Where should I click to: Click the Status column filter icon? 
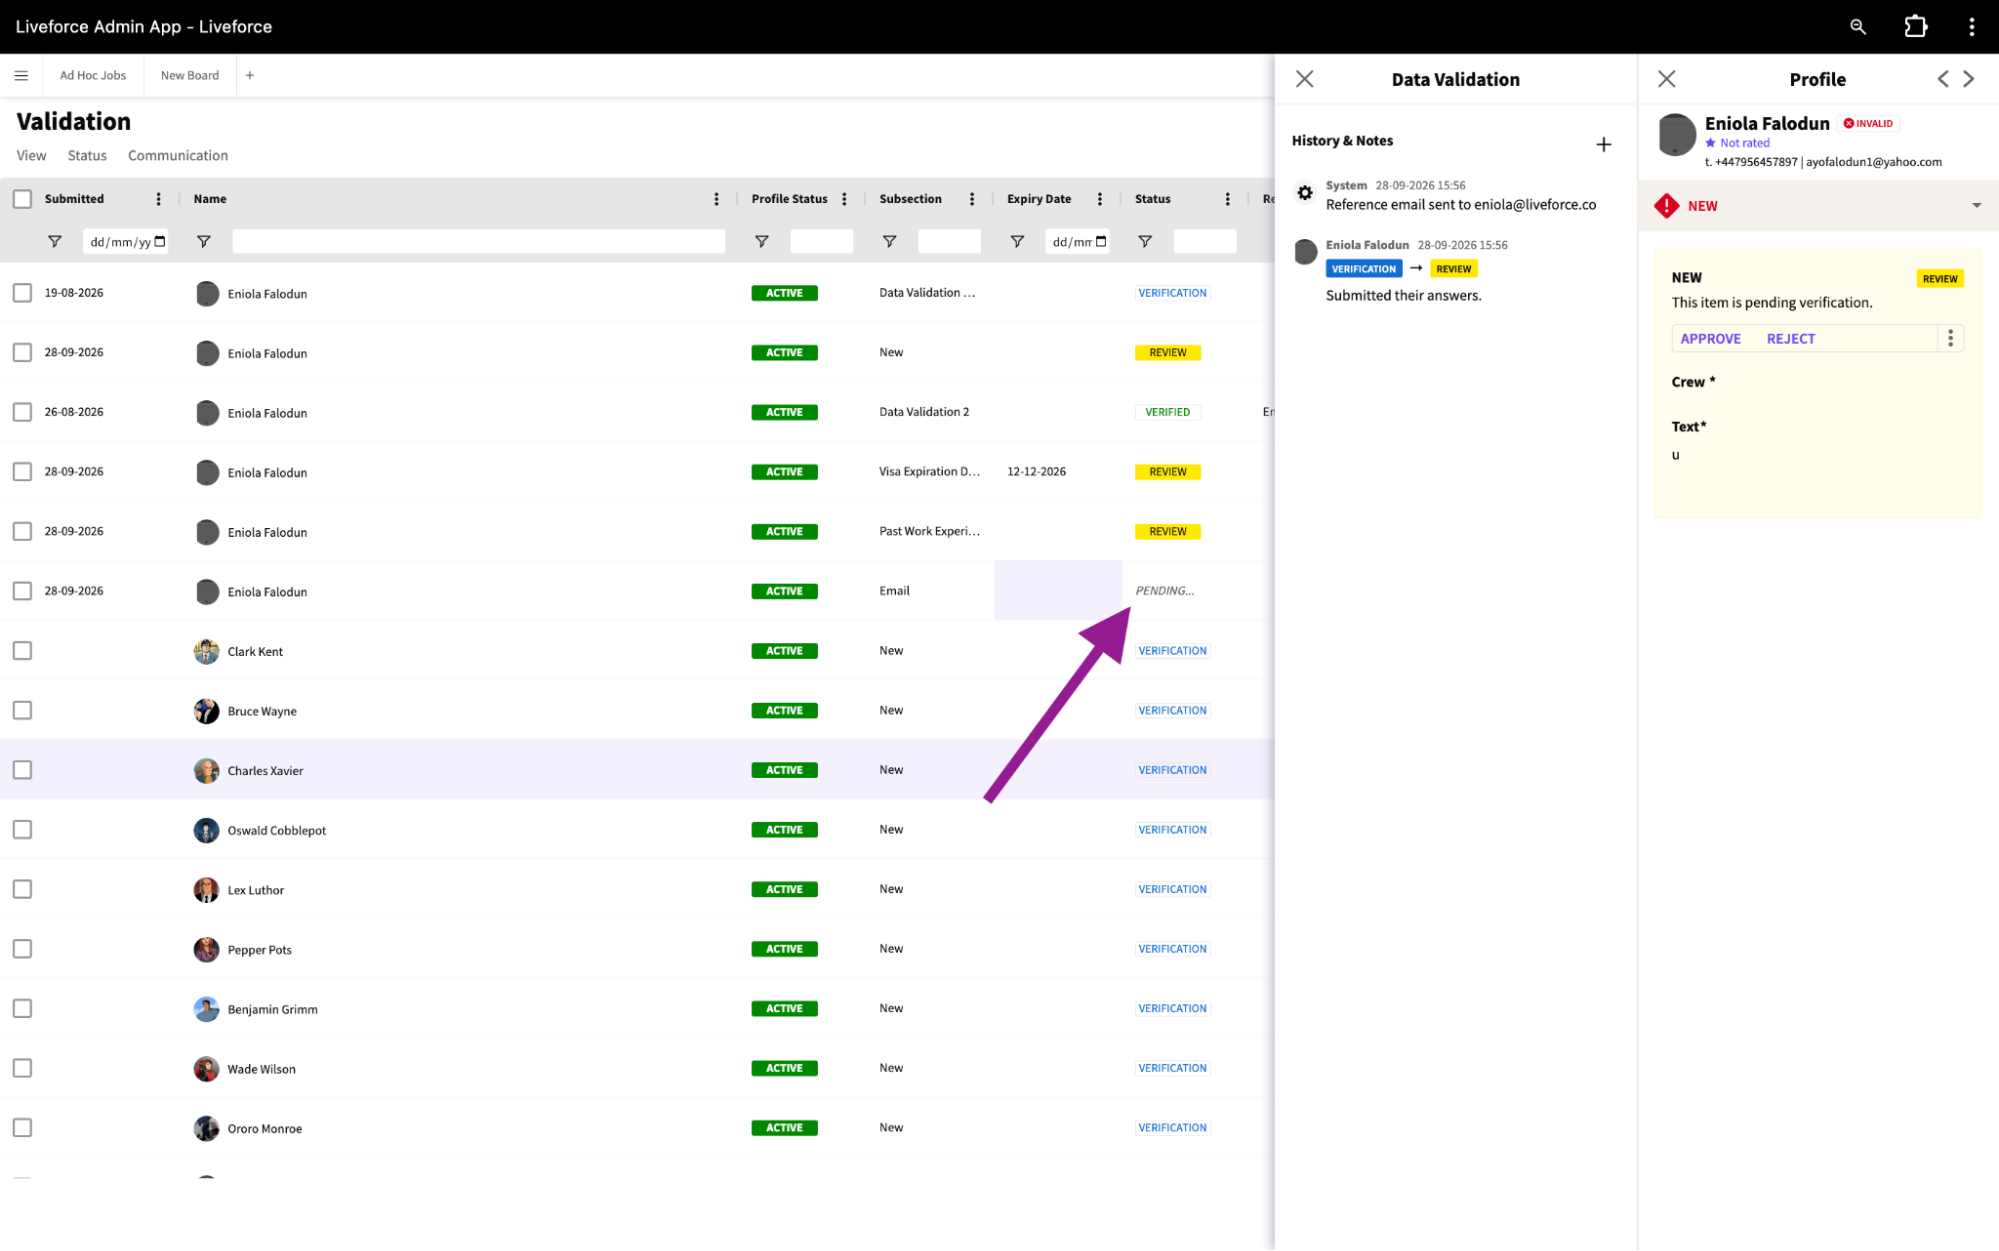click(x=1145, y=242)
